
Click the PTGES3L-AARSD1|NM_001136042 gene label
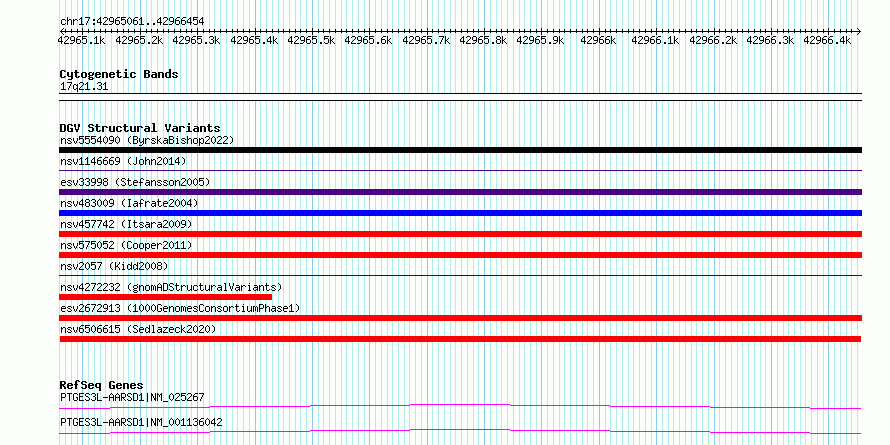(x=141, y=422)
